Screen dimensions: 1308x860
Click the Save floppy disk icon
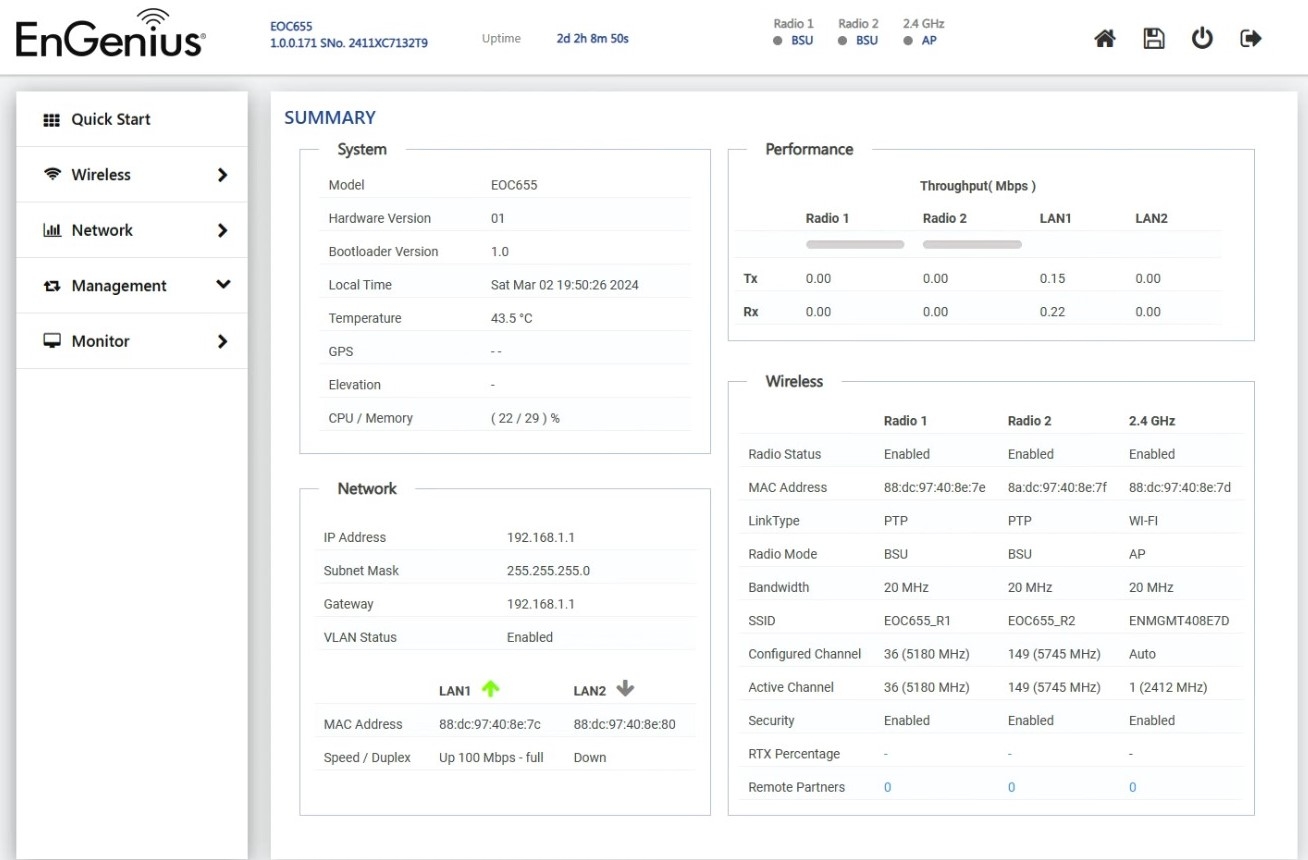click(1154, 39)
